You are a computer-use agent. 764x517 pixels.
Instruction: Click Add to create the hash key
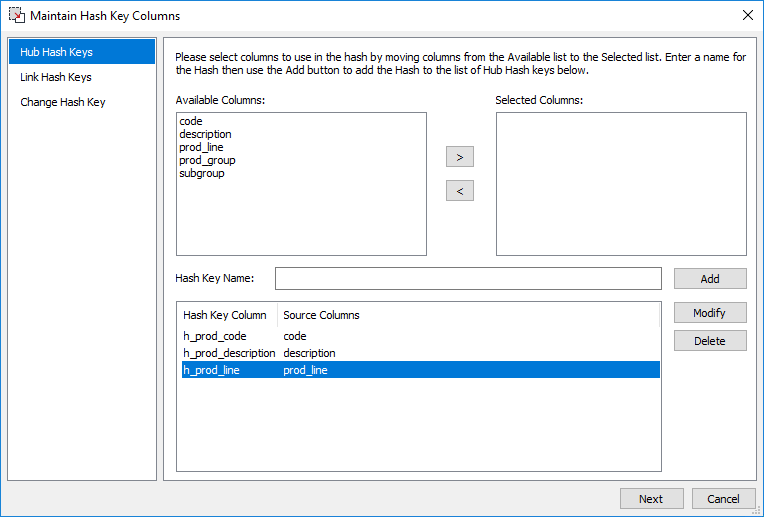(710, 279)
